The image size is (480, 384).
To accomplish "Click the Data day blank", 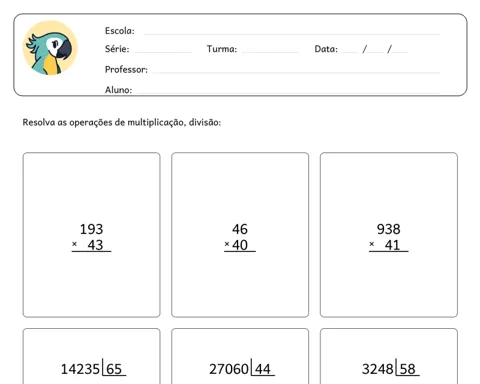I will [x=350, y=52].
